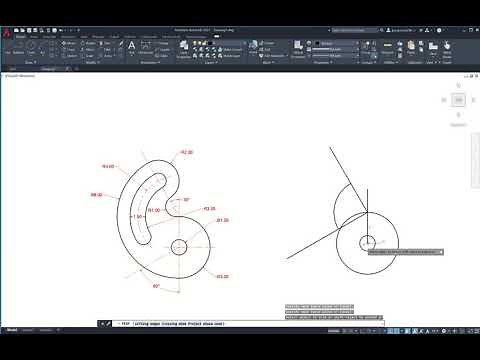Click the Start file tab
This screenshot has height=360, width=480.
click(x=12, y=69)
